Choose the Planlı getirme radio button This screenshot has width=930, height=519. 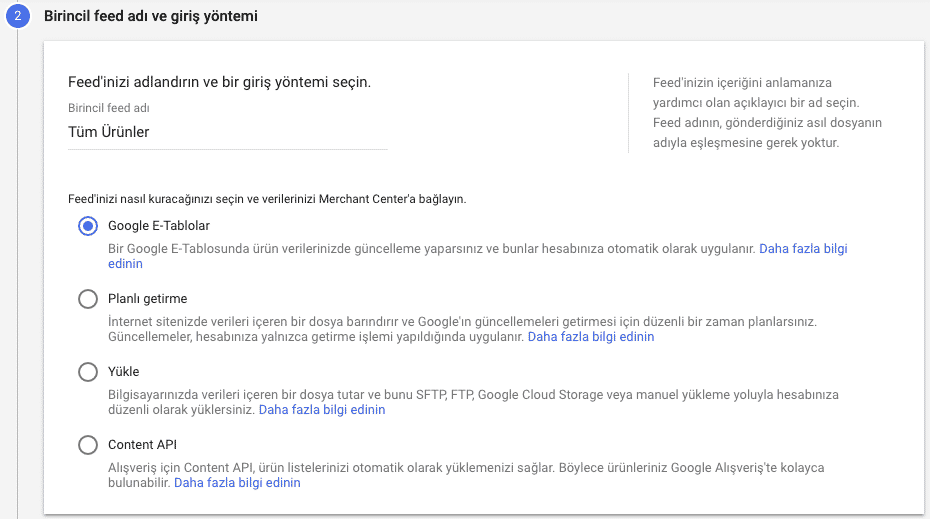(88, 299)
